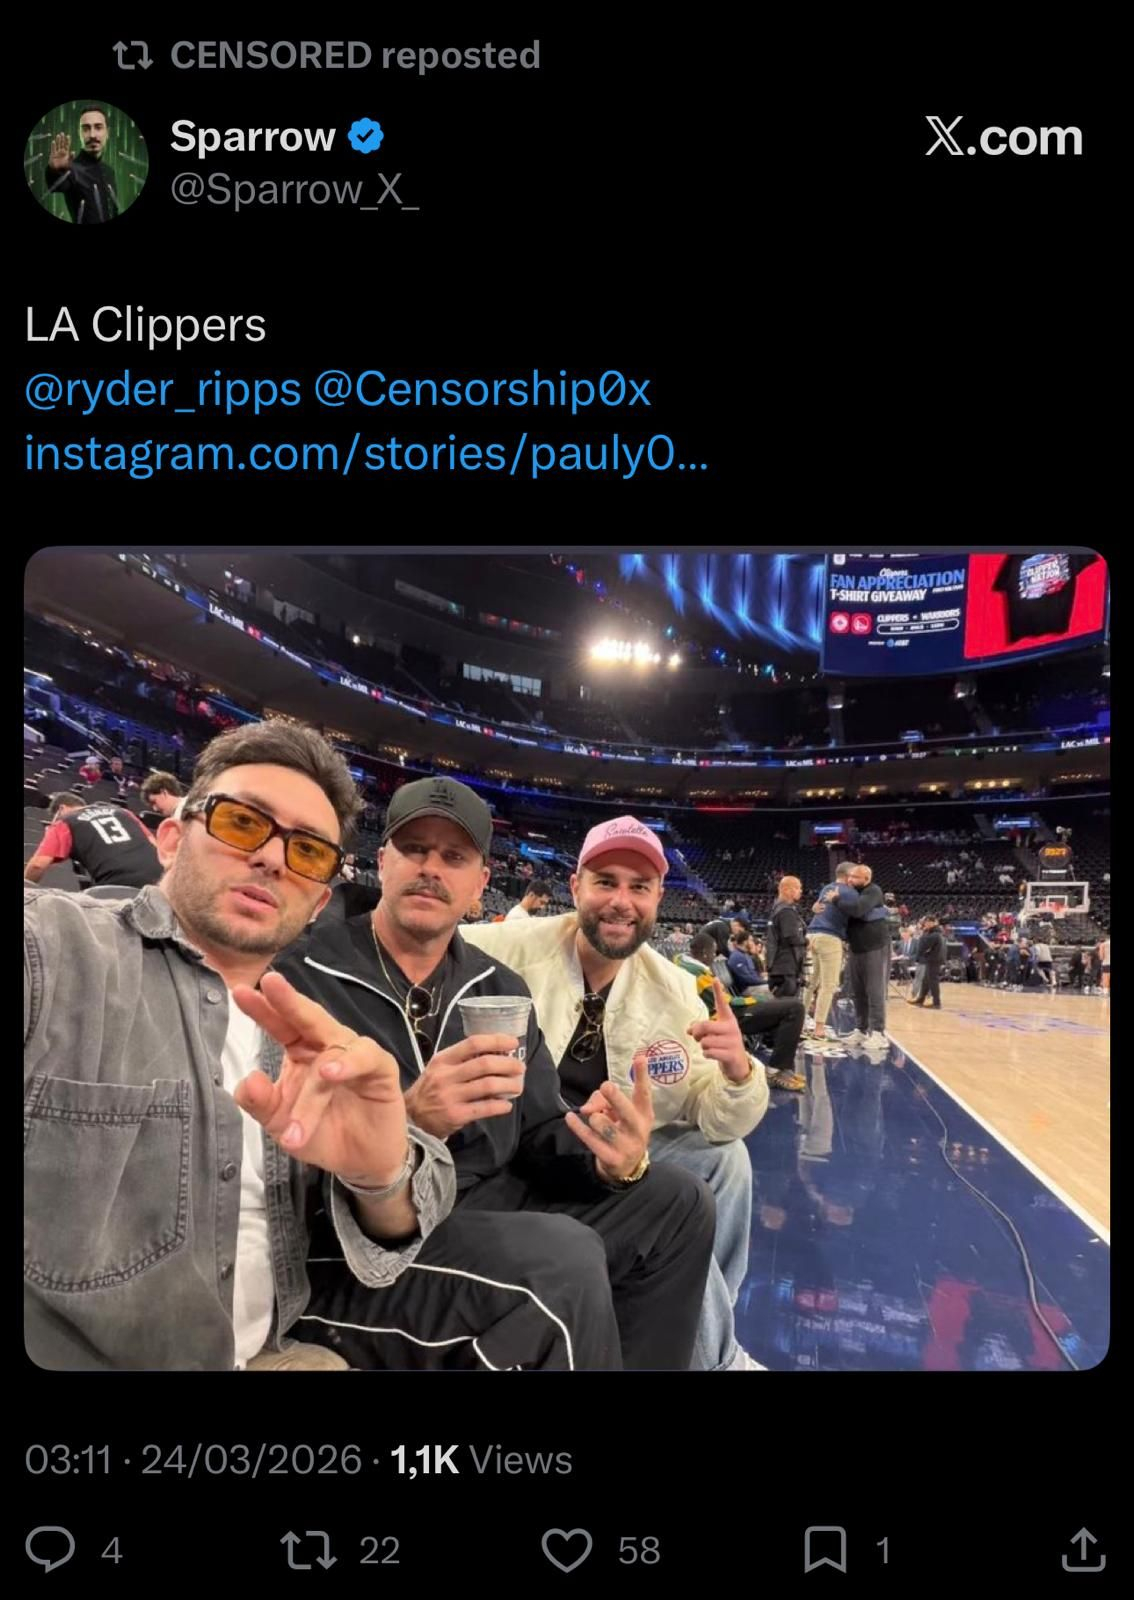Click the Sparrow display name

[x=253, y=136]
